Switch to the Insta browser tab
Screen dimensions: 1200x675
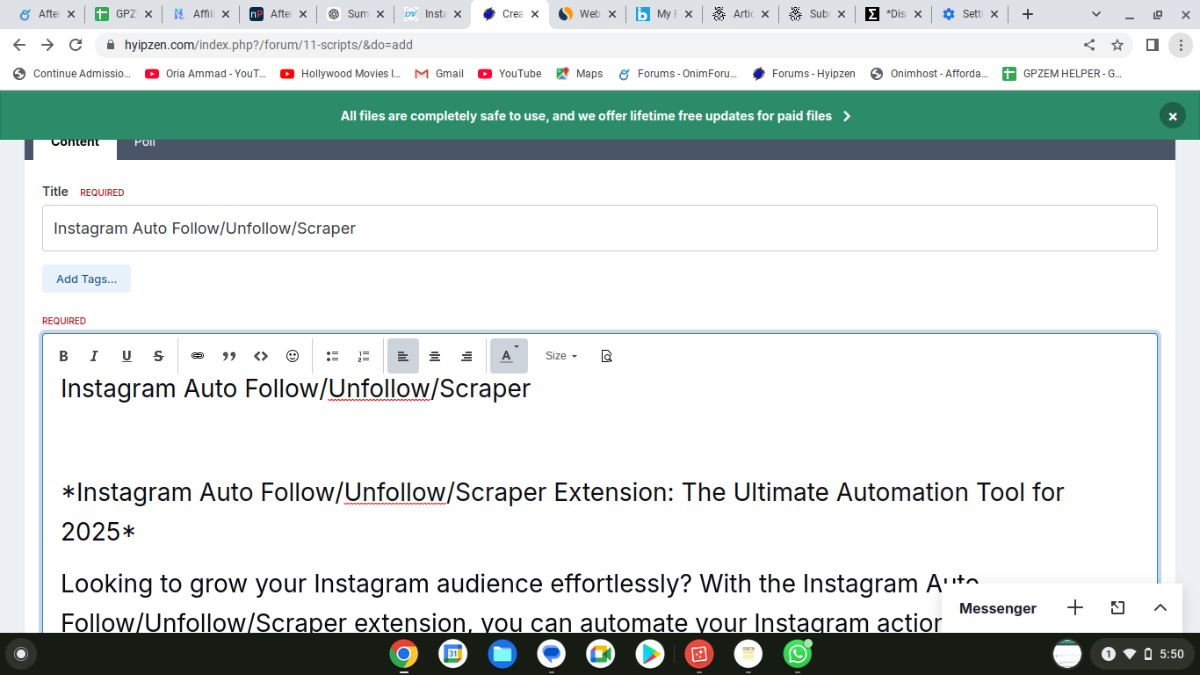tap(432, 14)
